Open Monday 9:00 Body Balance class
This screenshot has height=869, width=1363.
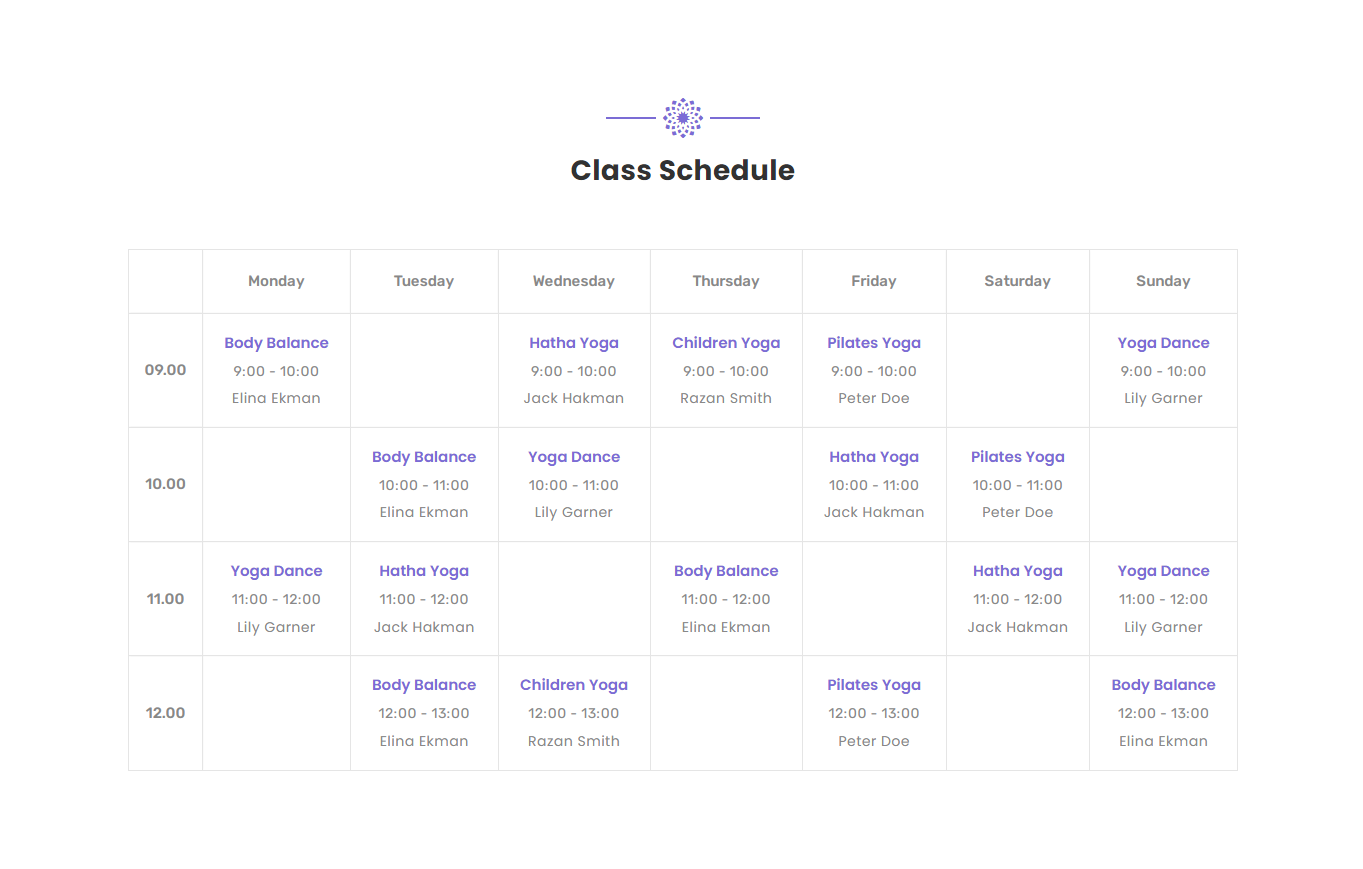[x=276, y=343]
